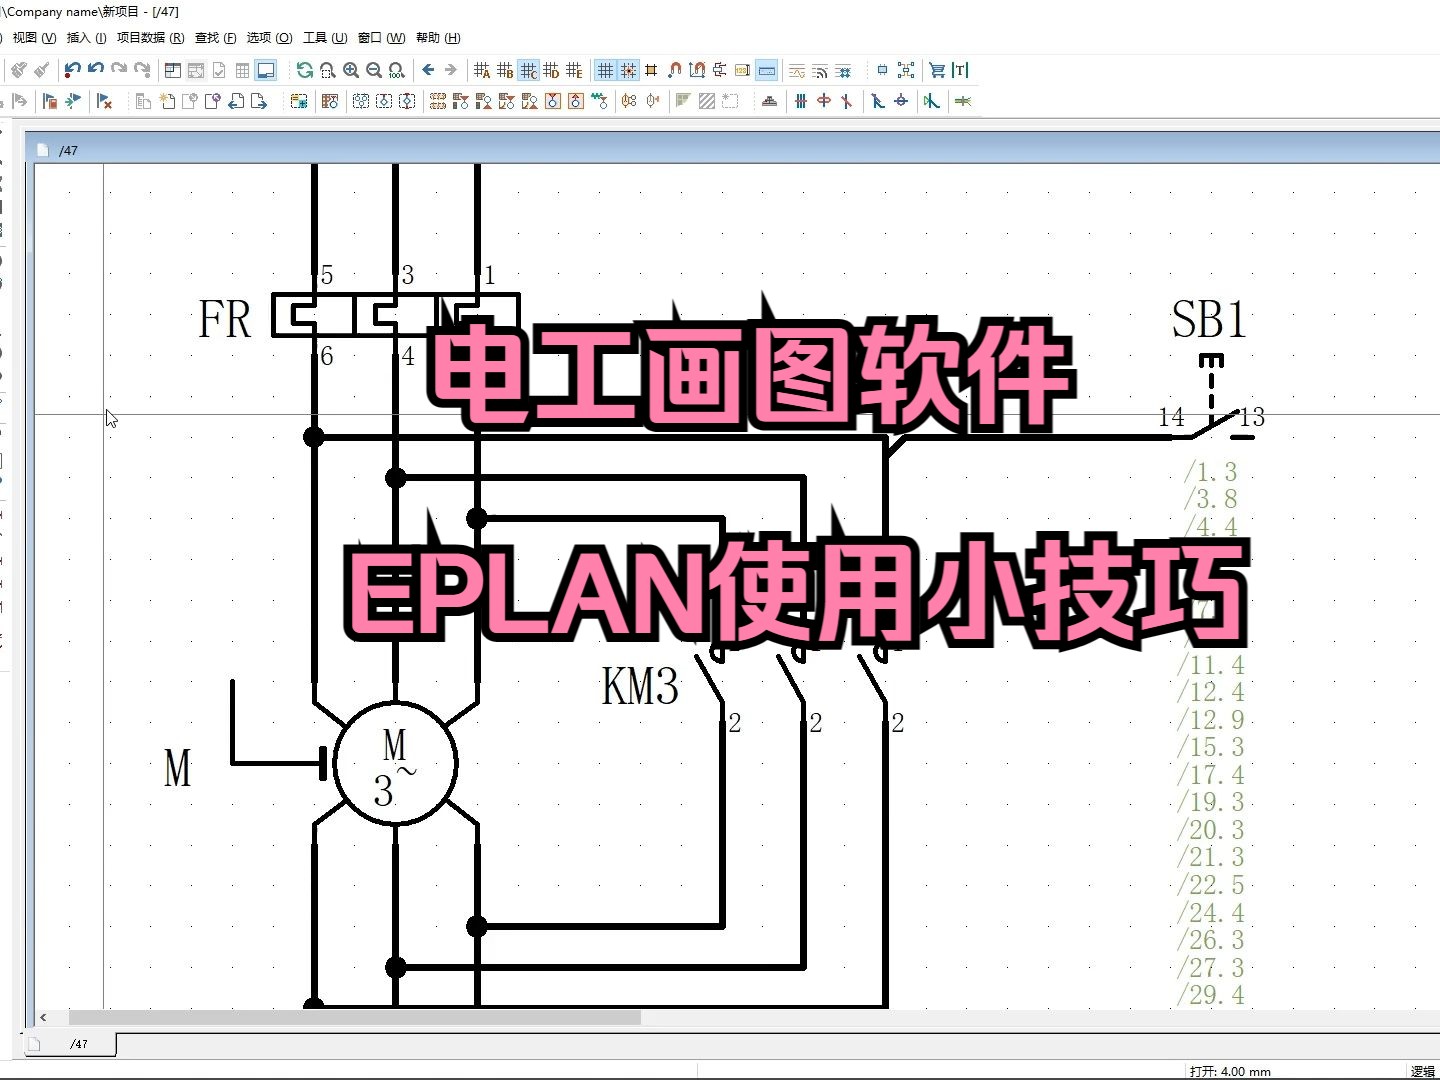Click cross-reference /29.4

(1210, 995)
